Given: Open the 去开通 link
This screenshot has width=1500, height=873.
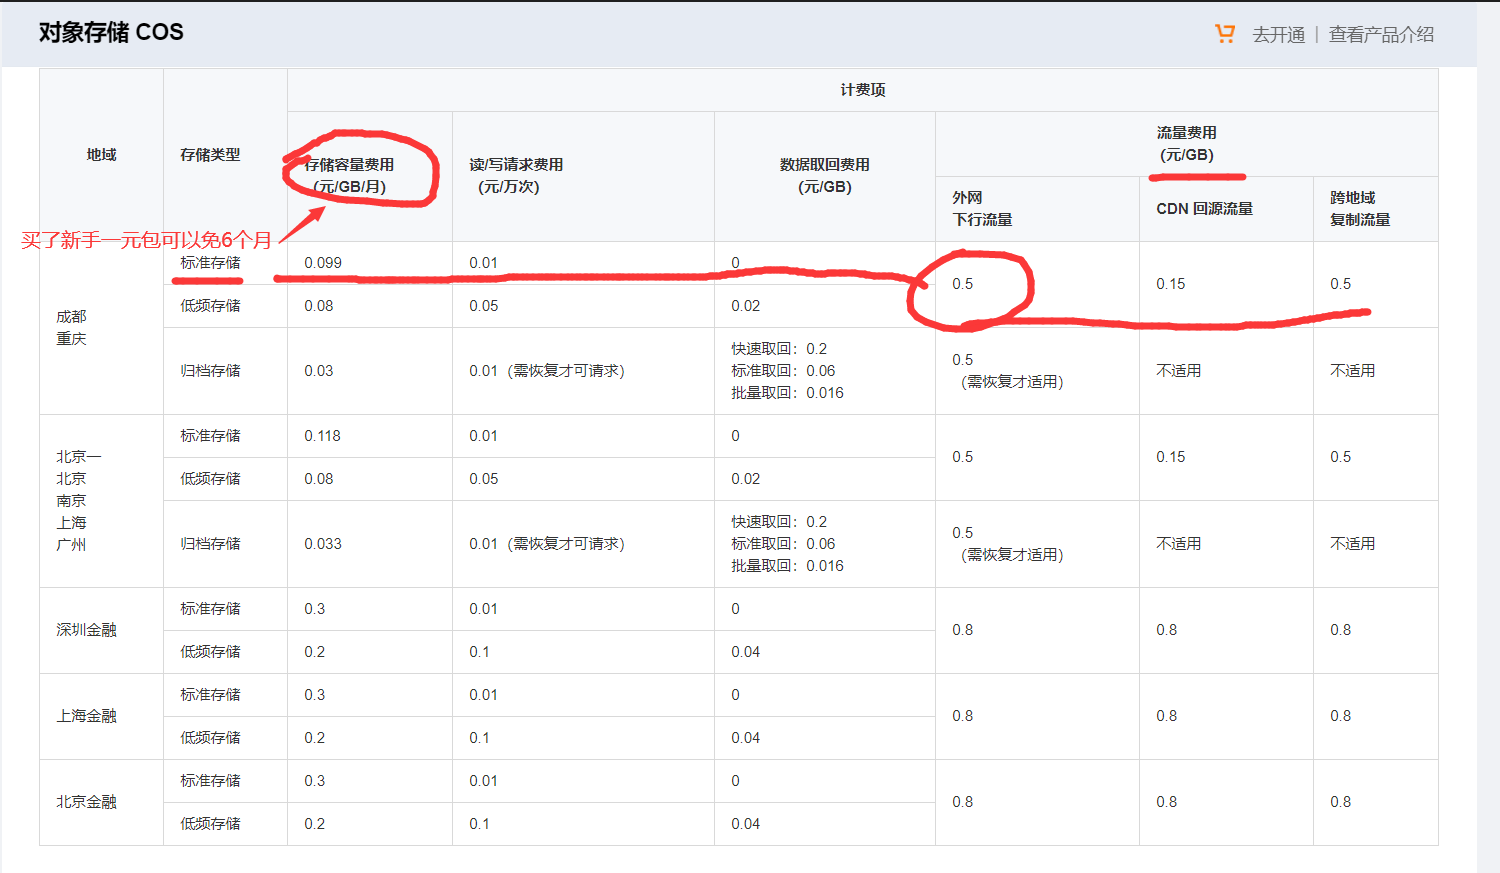Looking at the screenshot, I should coord(1279,35).
